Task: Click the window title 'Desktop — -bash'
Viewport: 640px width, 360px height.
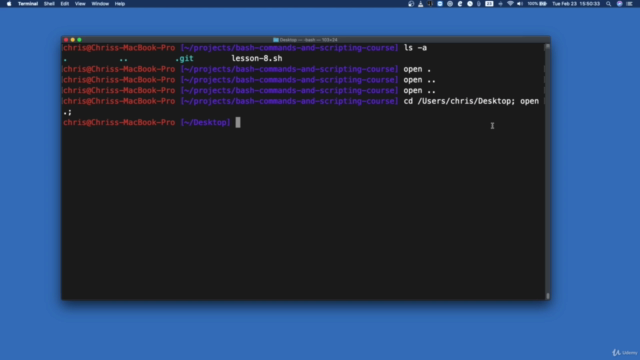Action: click(298, 40)
